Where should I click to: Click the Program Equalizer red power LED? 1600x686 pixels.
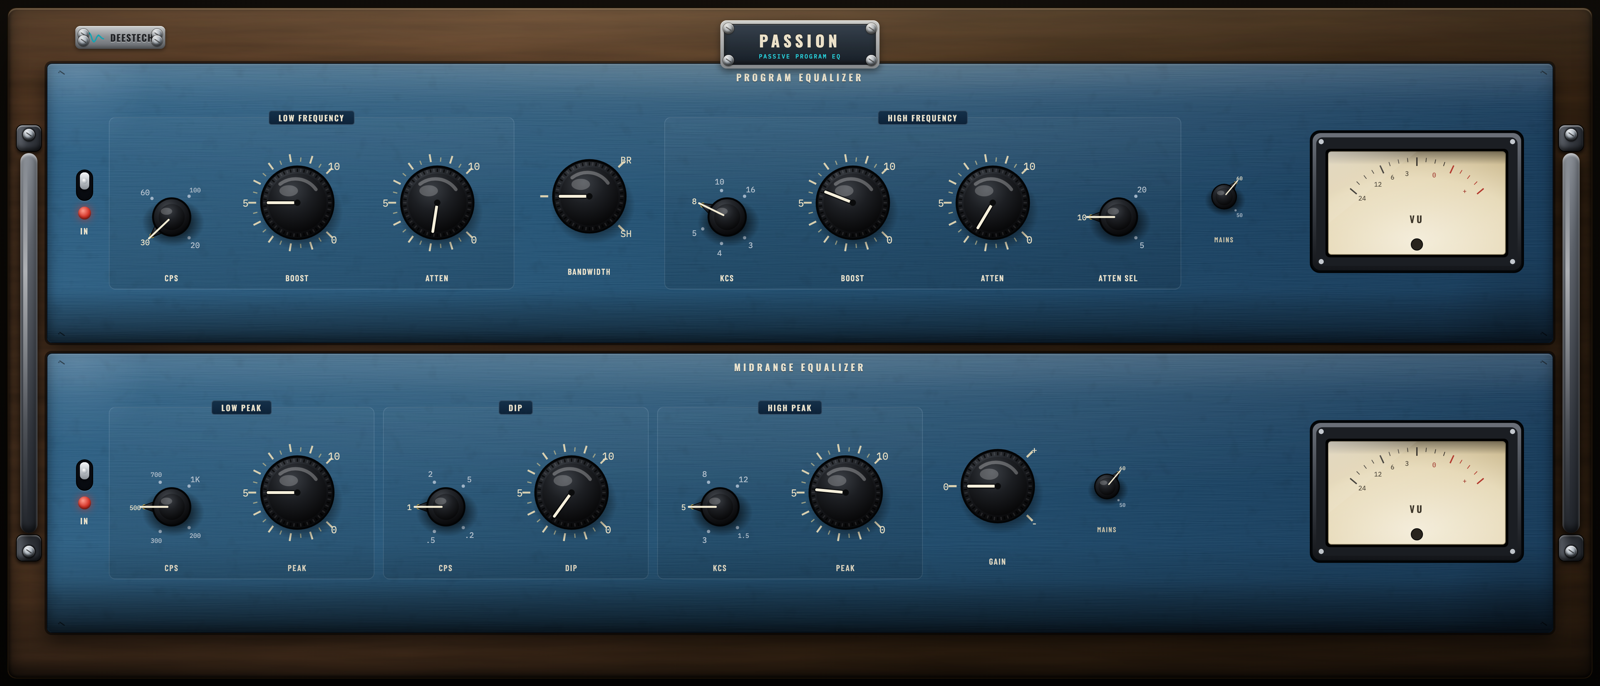tap(84, 213)
